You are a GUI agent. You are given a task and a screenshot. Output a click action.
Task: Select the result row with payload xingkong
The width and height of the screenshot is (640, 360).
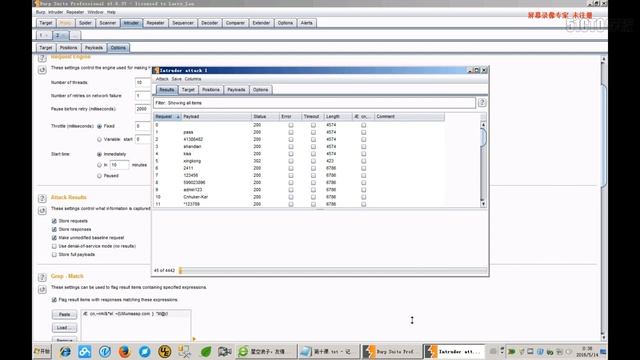tap(299, 161)
